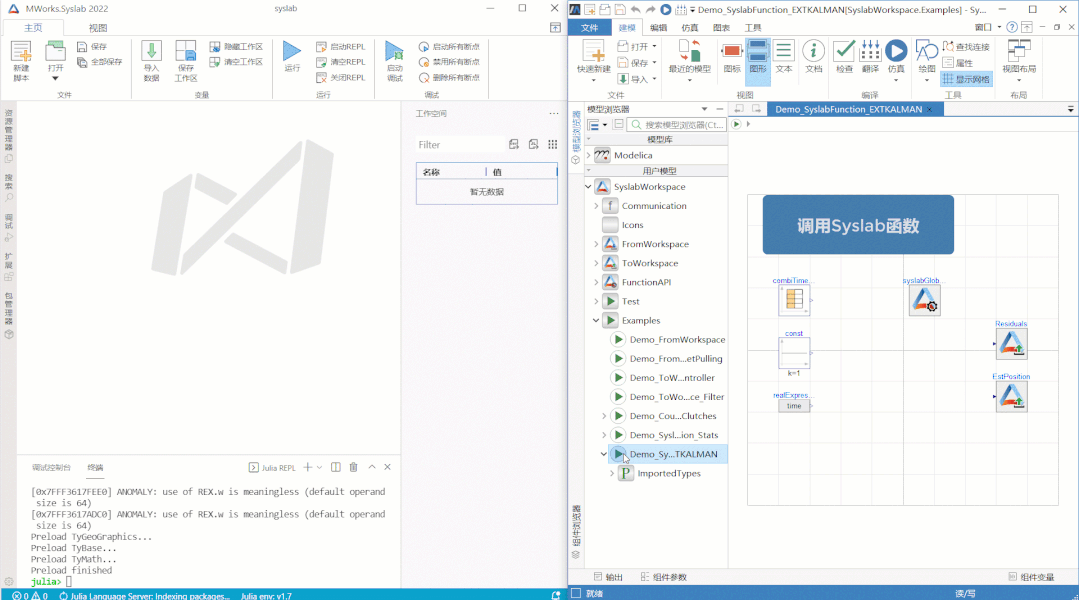Click the model browser search field
The height and width of the screenshot is (600, 1079).
pos(677,125)
